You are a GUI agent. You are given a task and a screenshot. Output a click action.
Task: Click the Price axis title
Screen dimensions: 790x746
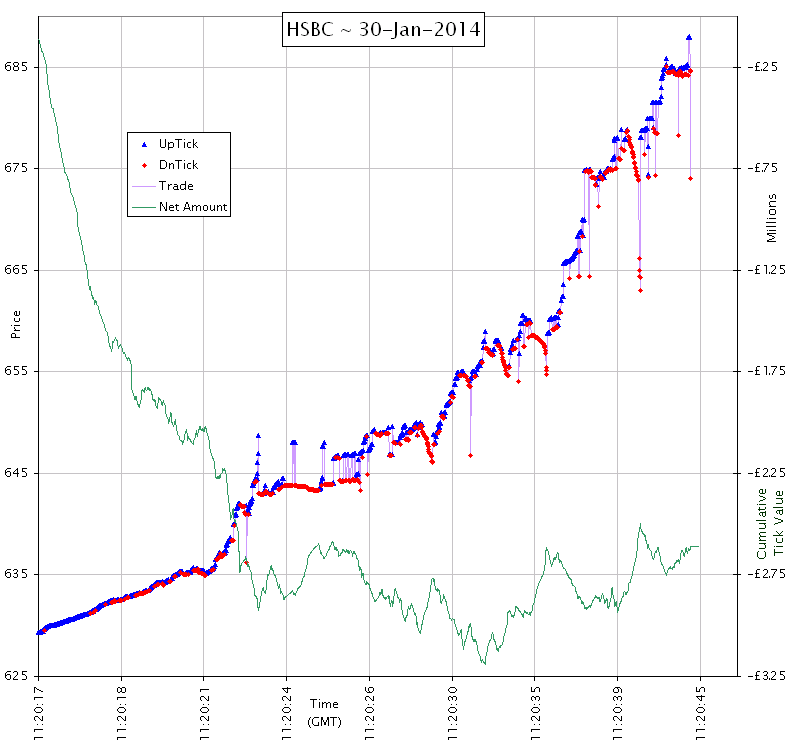pos(16,324)
